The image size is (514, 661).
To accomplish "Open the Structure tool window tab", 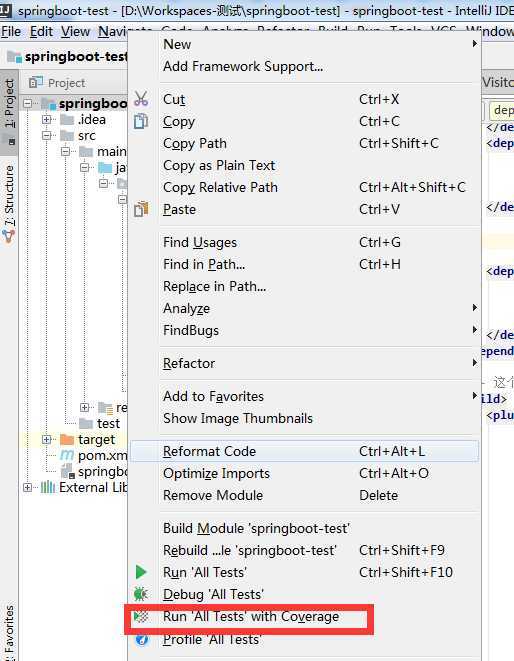I will 9,204.
